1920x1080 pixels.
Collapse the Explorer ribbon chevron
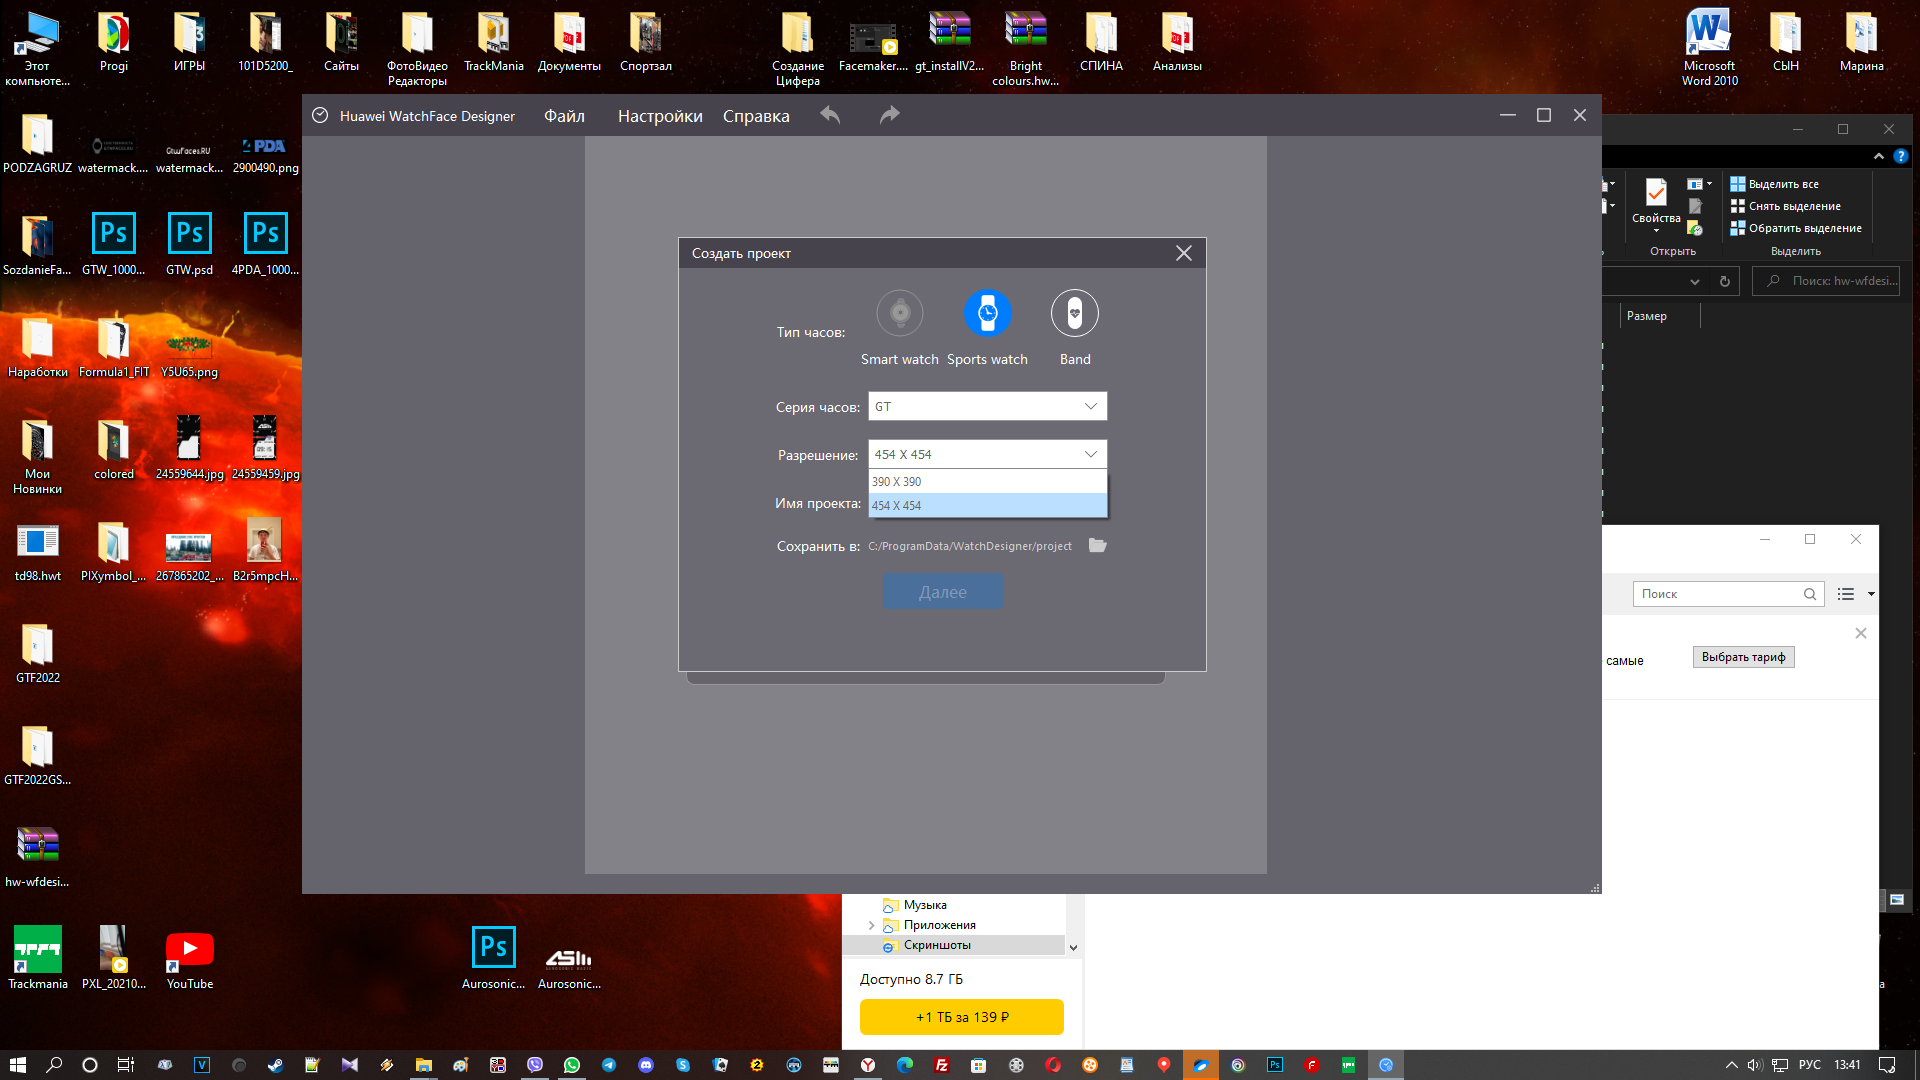[1879, 156]
